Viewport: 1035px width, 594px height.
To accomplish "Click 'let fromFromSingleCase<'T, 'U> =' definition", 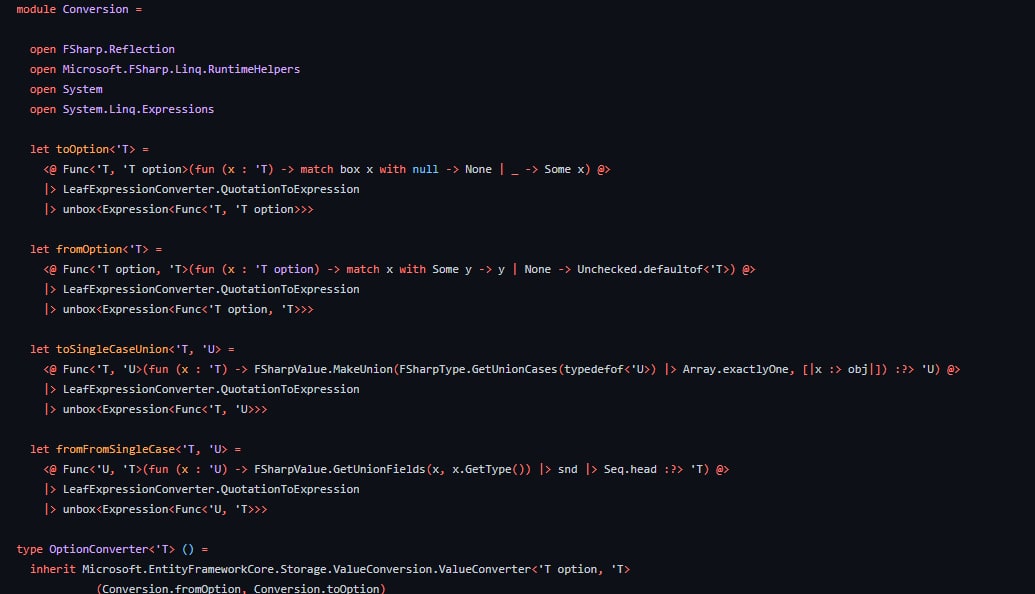I will tap(135, 449).
